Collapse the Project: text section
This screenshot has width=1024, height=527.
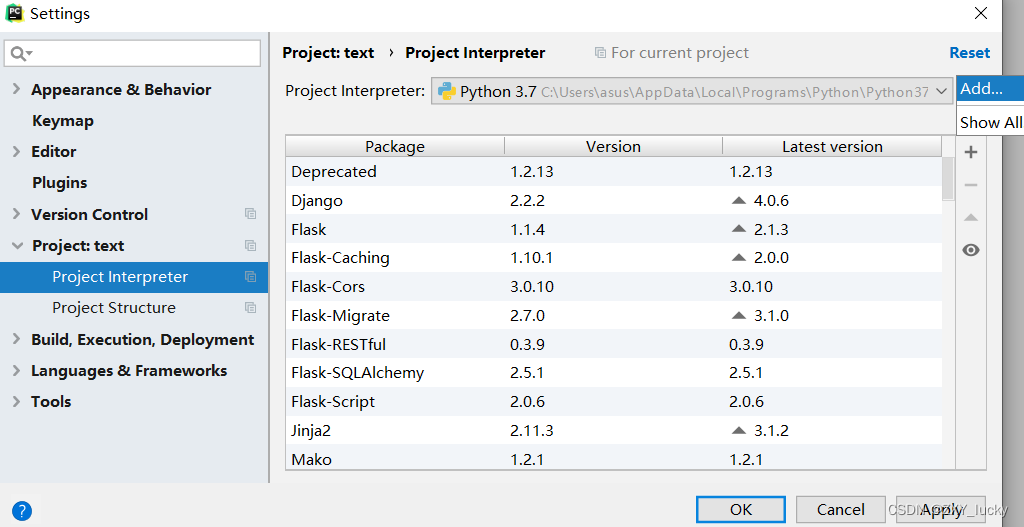pos(16,246)
